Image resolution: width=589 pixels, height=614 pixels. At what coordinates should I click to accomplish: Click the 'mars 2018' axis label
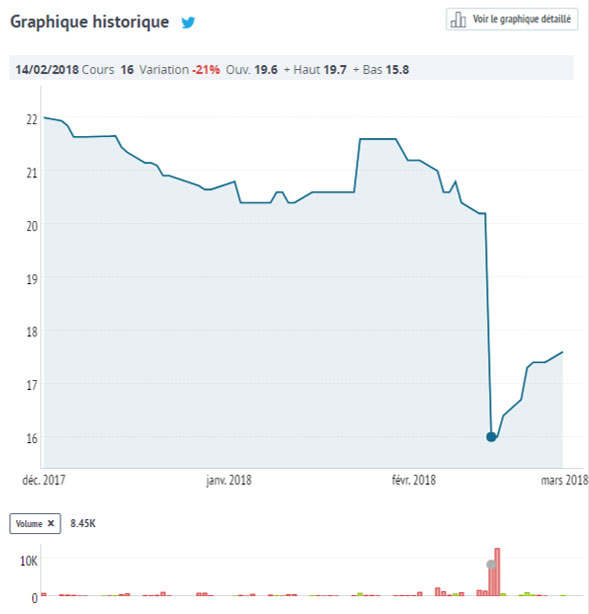(564, 480)
